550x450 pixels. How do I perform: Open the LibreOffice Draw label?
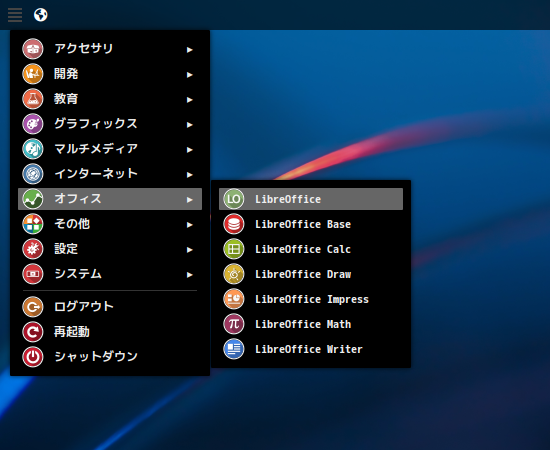pos(303,274)
